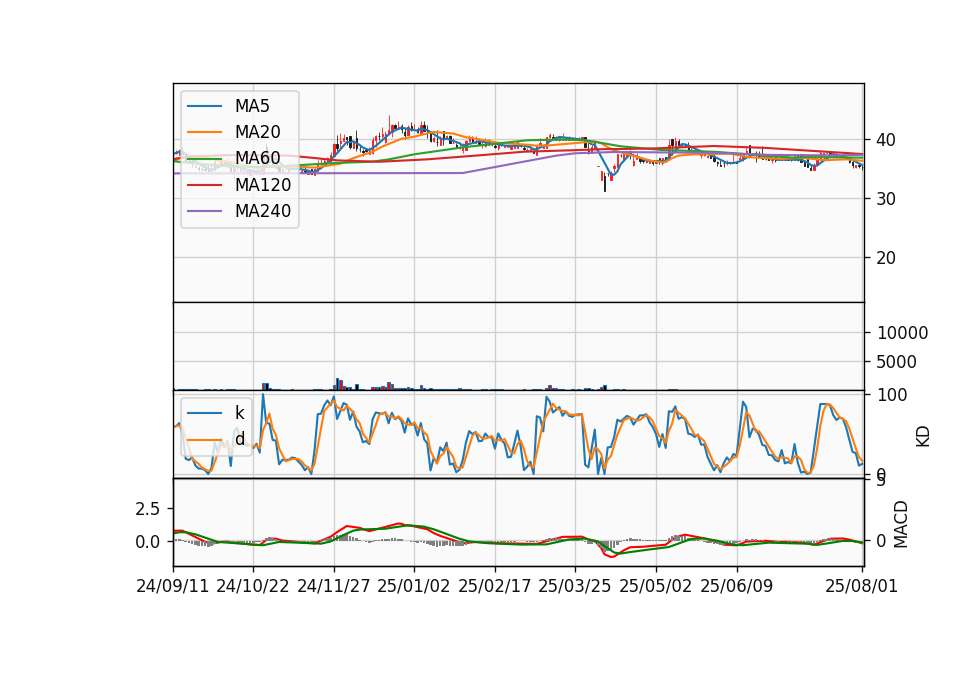
Task: Click the MACD axis title
Action: pos(901,524)
